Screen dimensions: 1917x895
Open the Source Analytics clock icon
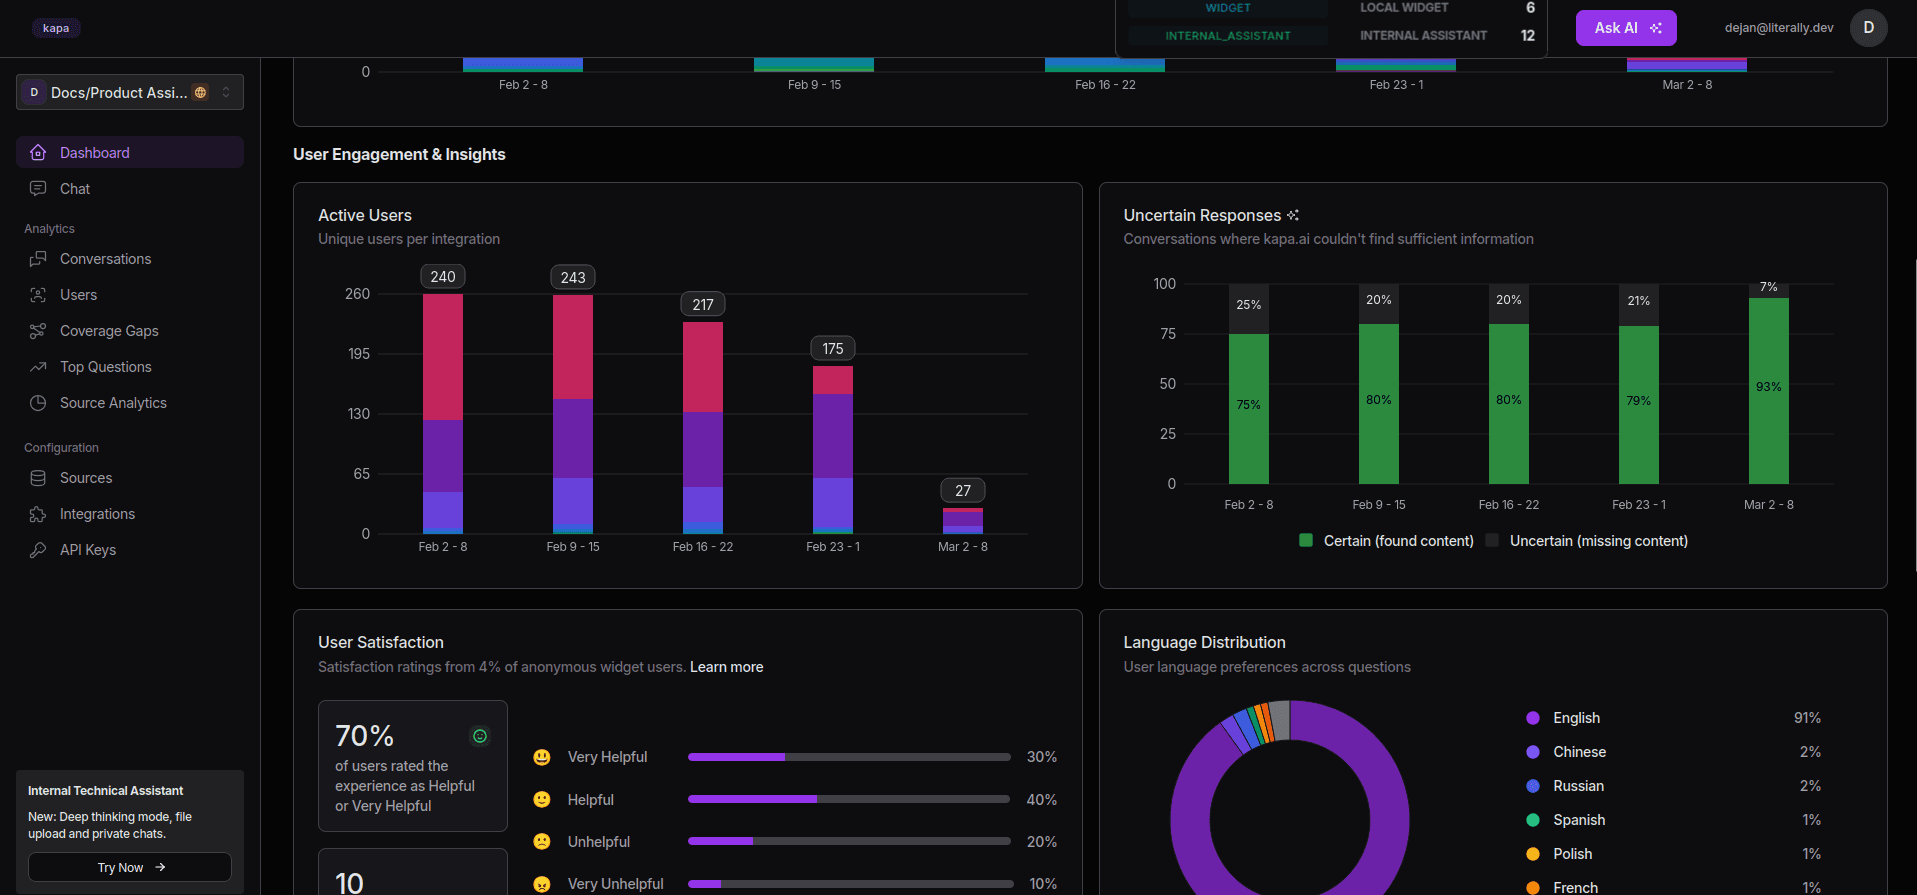pos(38,403)
